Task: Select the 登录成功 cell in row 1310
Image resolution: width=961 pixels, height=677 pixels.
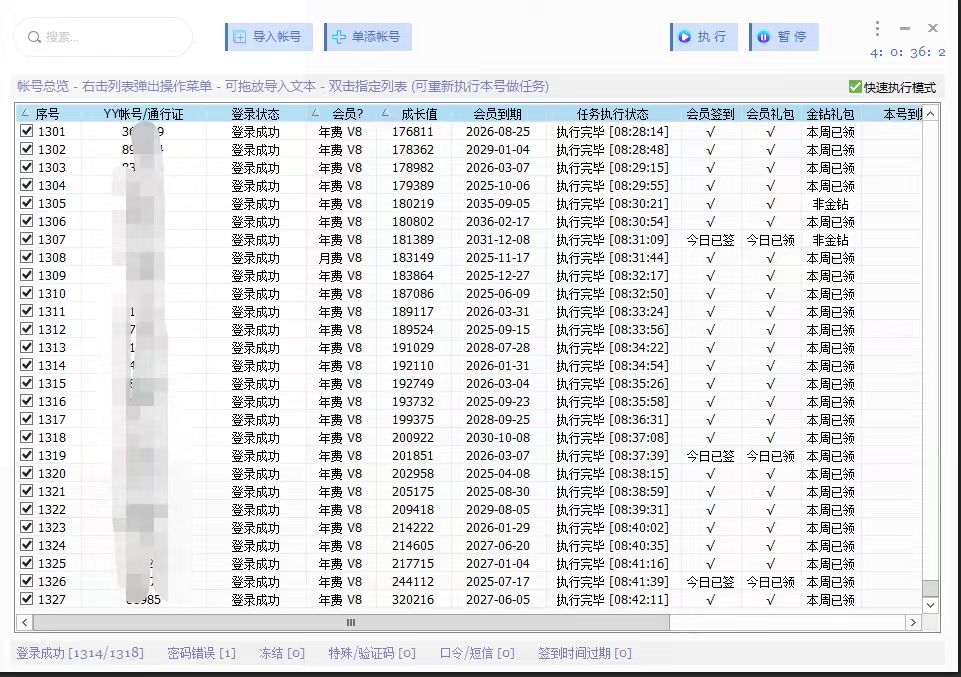Action: tap(256, 293)
